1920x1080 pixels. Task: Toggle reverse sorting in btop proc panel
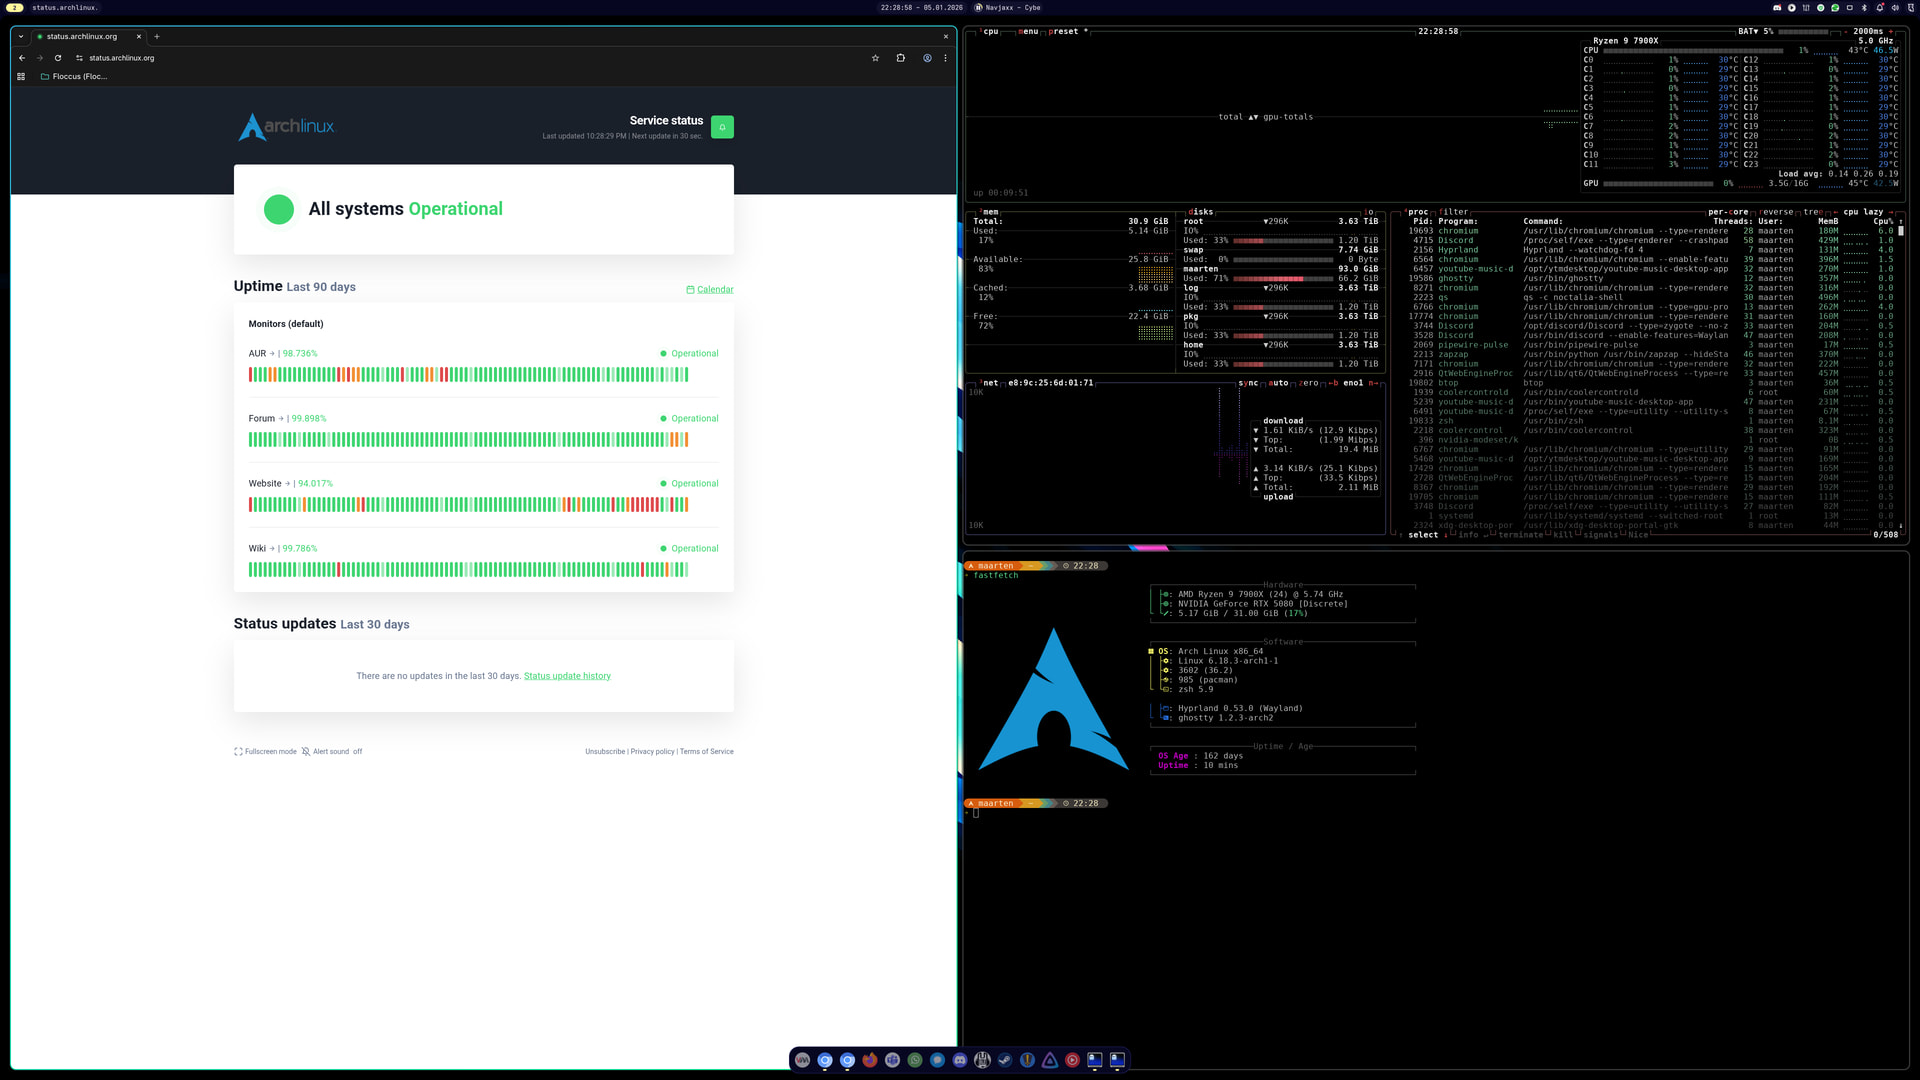pos(1776,212)
